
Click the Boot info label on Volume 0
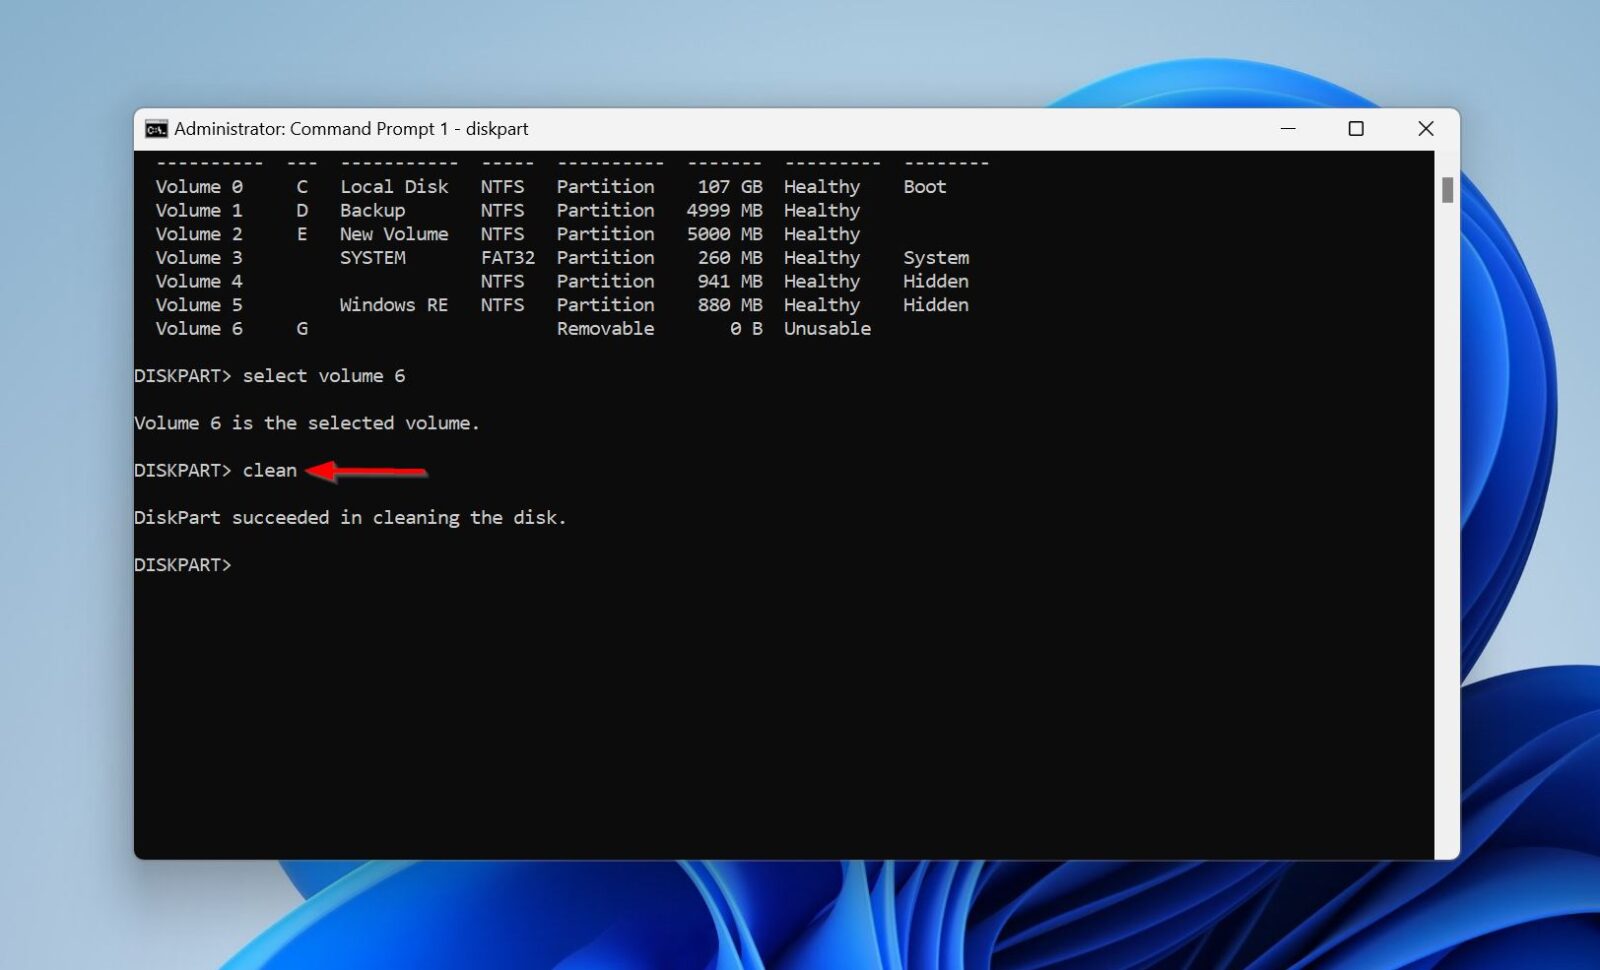[x=923, y=186]
